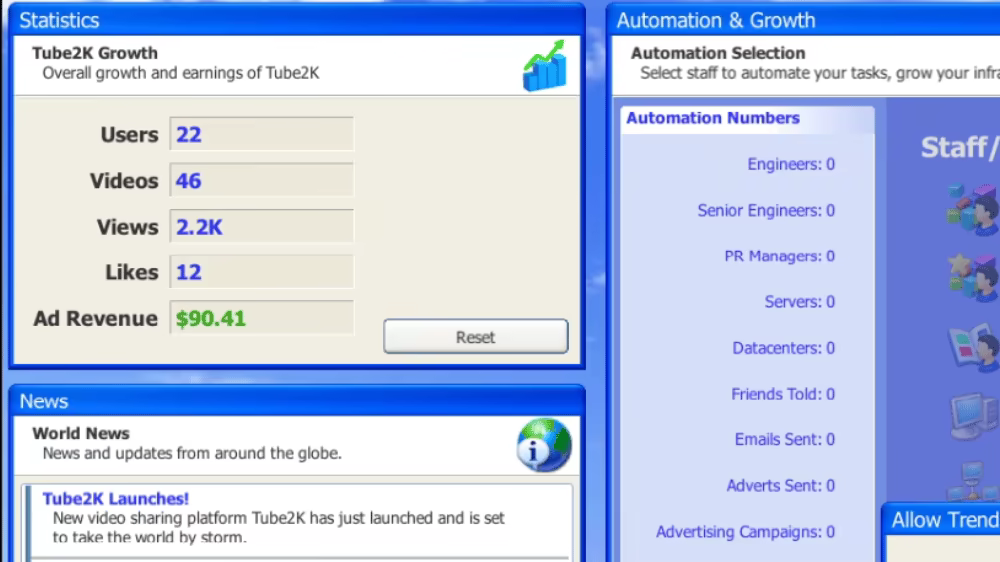Select the PR Manager book icon
The height and width of the screenshot is (562, 1000).
974,348
